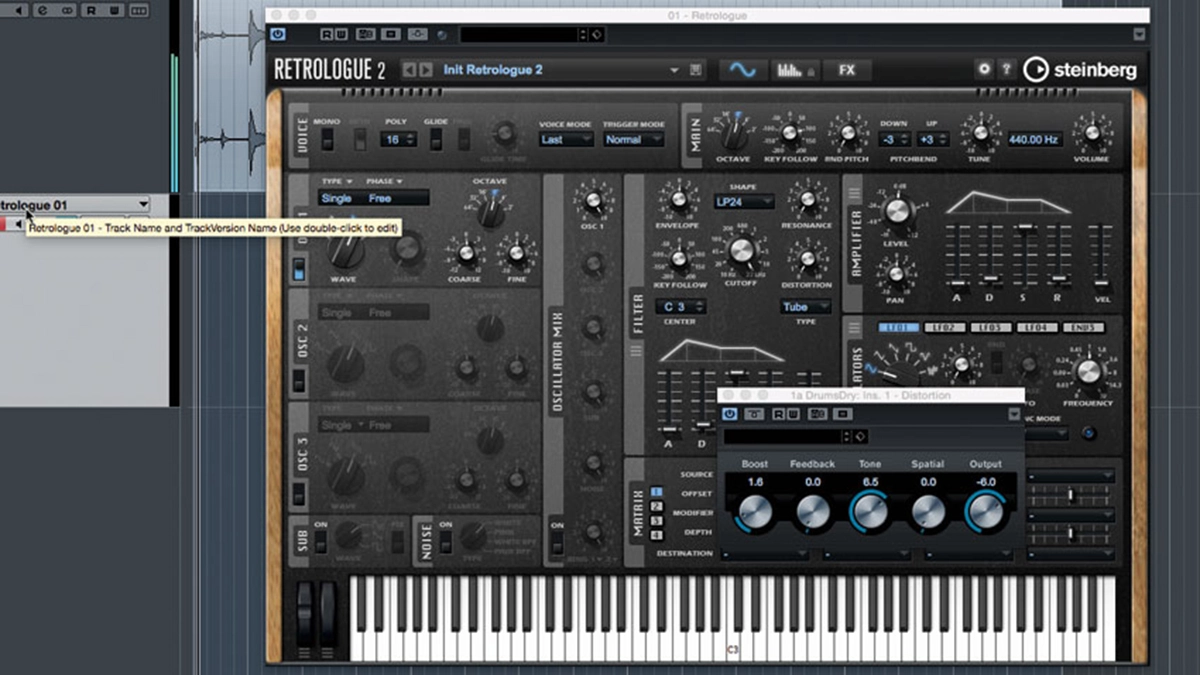Click A/B compare icon in Retrologue toolbar
The height and width of the screenshot is (675, 1200).
366,34
